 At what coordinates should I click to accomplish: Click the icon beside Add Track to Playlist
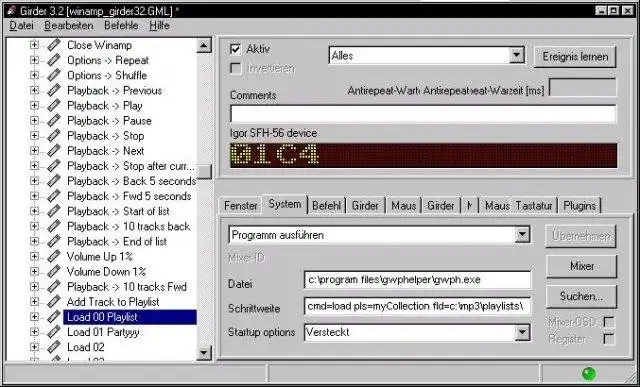coord(54,302)
